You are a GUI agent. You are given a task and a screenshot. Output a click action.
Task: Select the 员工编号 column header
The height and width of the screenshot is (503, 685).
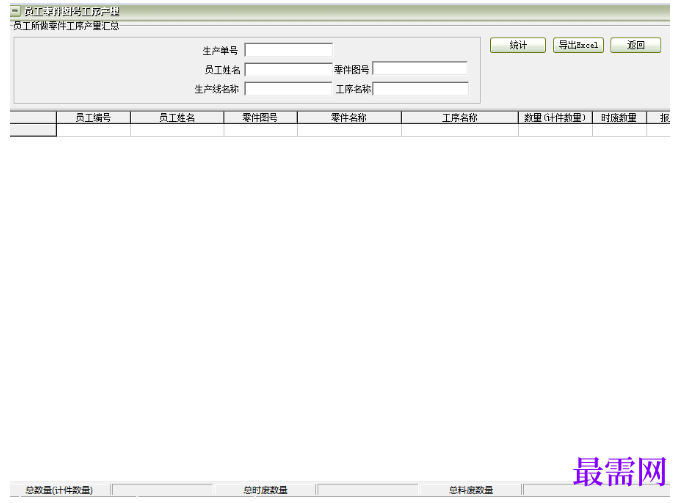point(93,118)
